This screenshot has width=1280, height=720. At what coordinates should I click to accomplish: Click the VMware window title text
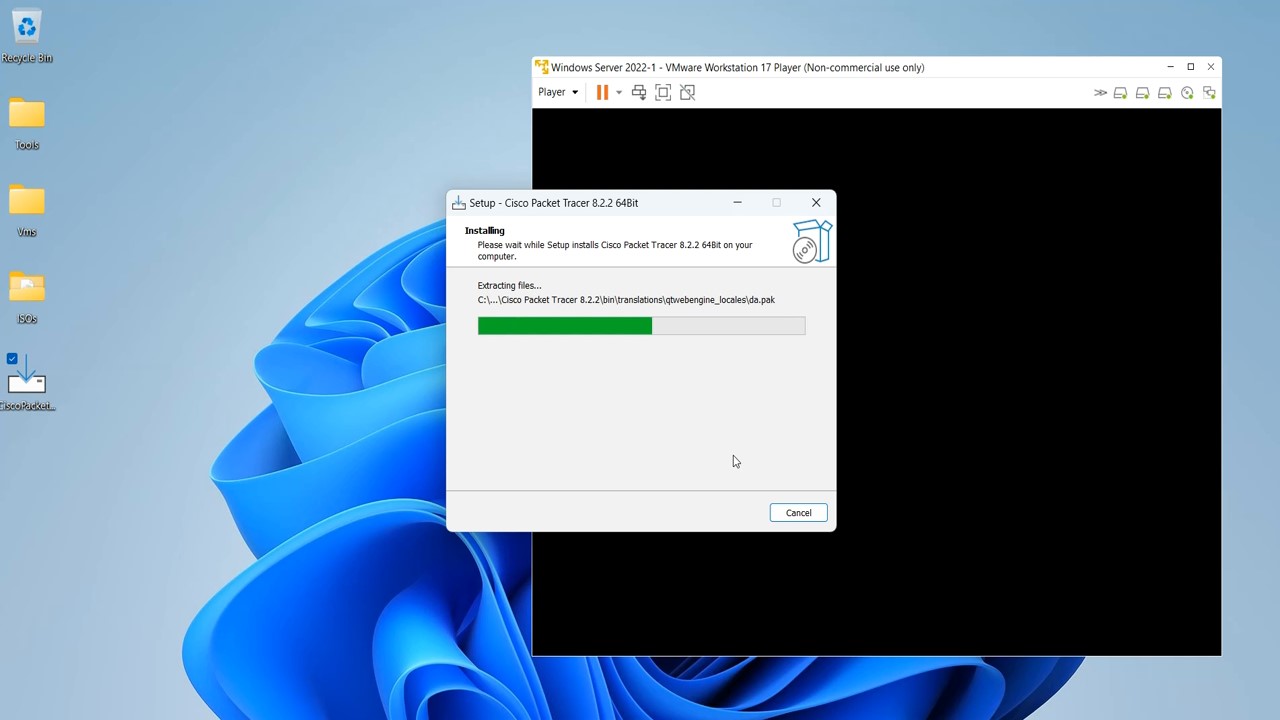click(737, 68)
